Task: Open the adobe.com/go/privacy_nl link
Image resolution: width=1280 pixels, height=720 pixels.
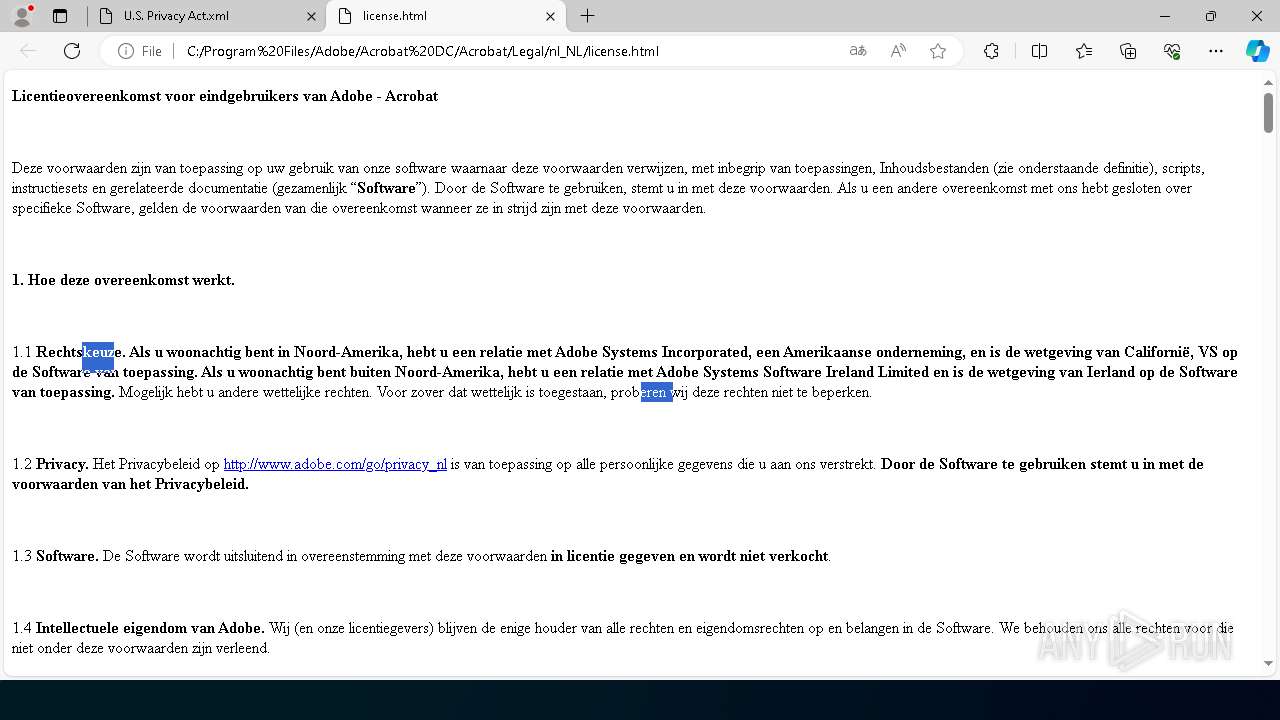Action: point(335,464)
